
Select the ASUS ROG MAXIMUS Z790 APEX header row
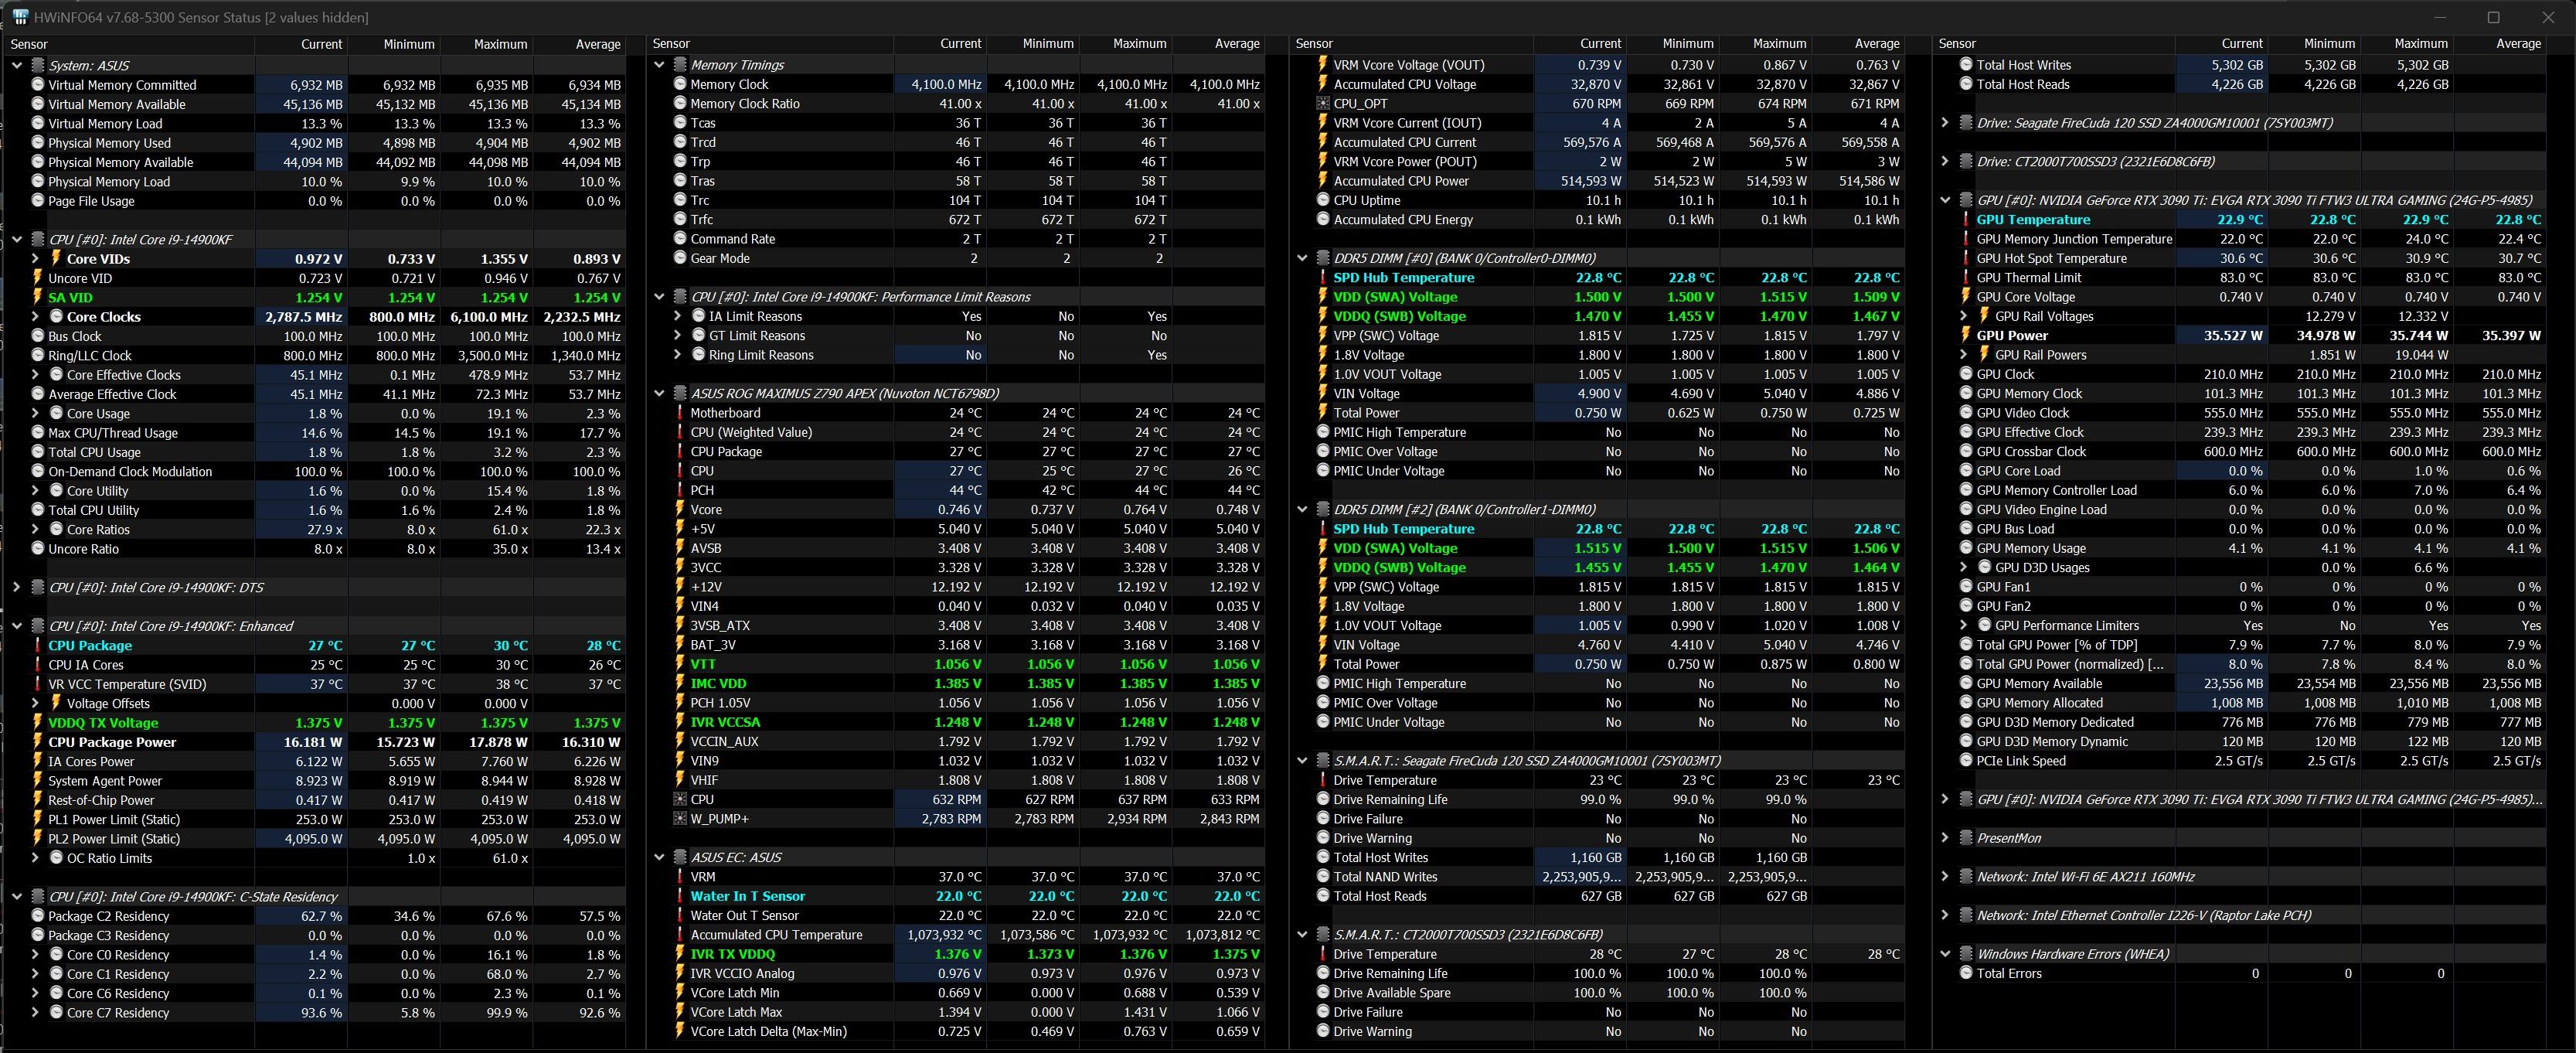coord(958,393)
